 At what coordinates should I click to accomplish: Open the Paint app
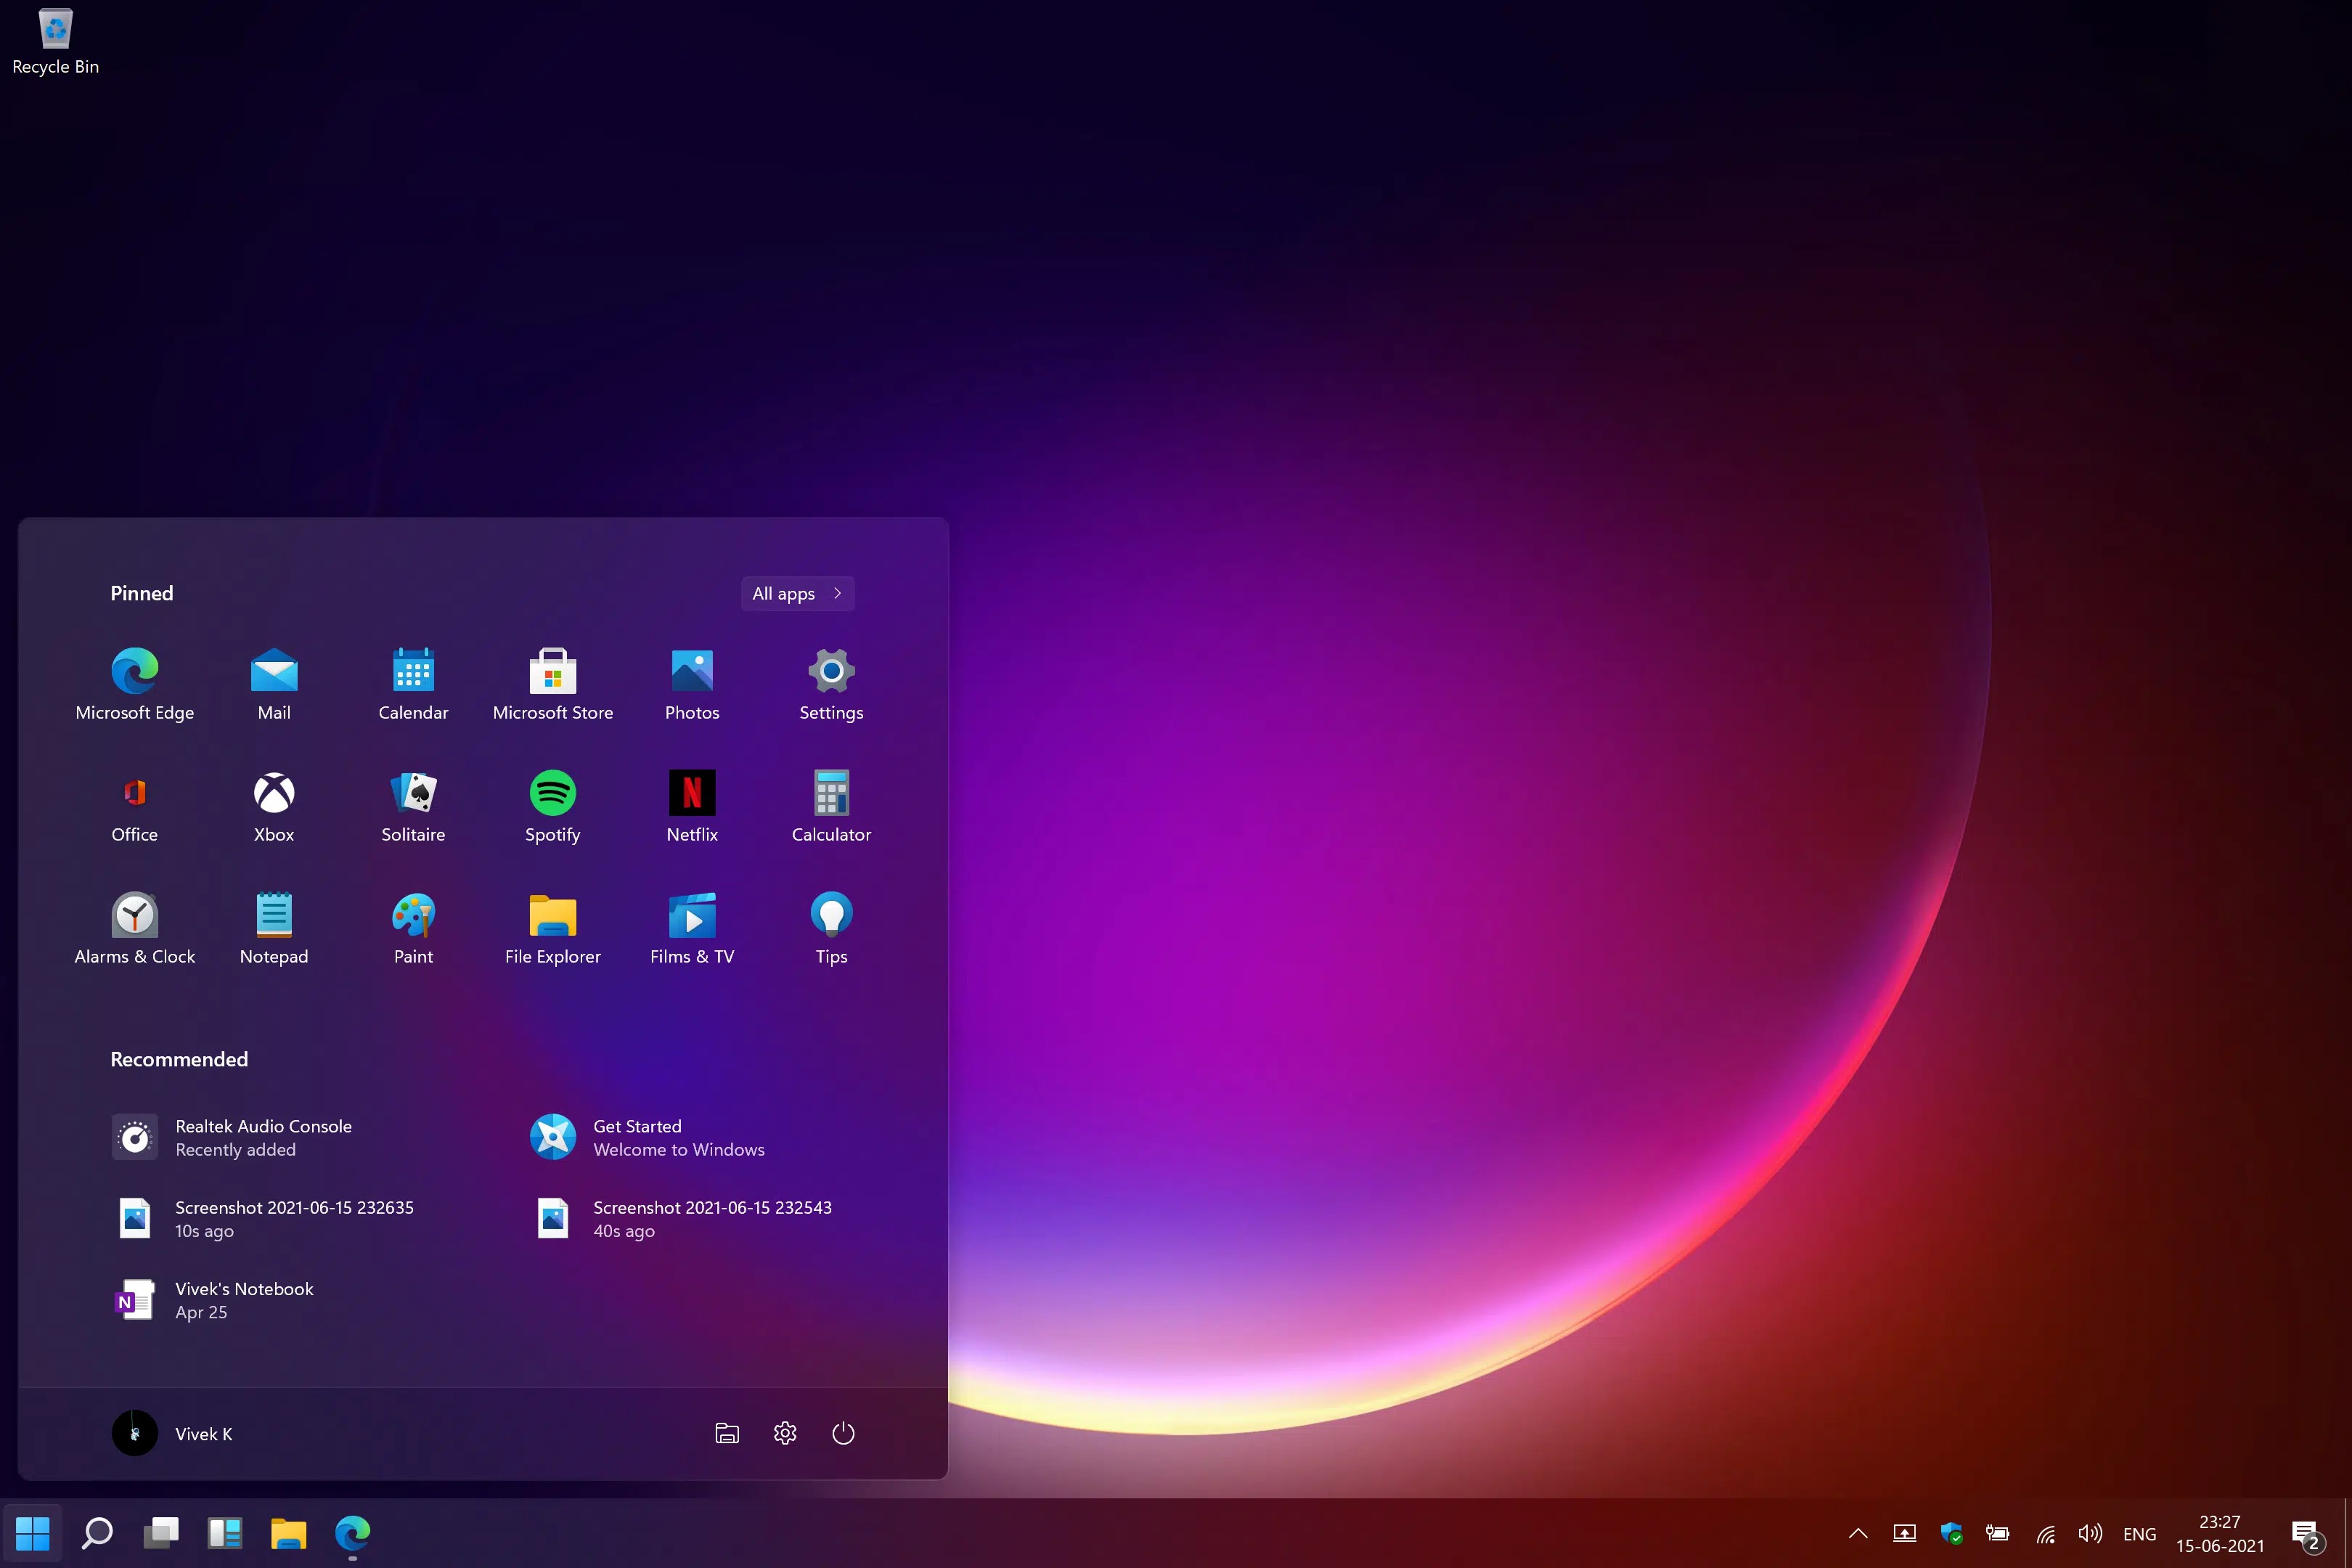tap(413, 929)
